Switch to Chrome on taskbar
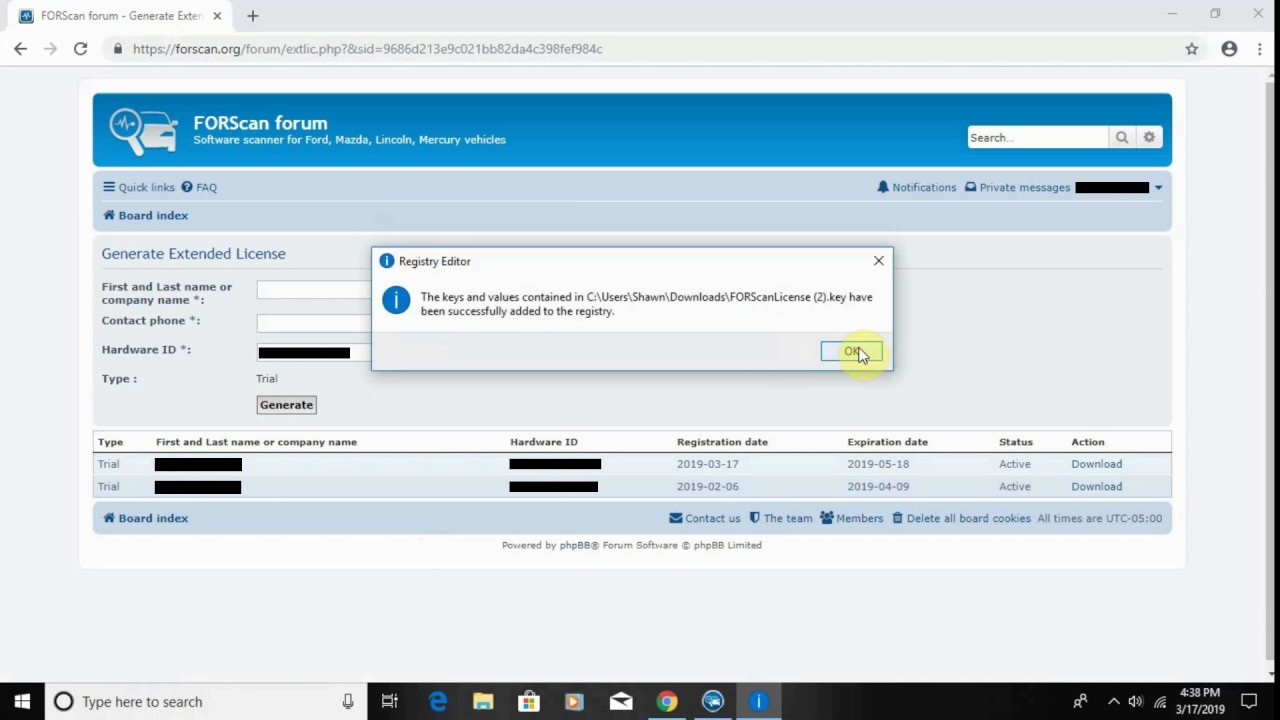The width and height of the screenshot is (1280, 720). (x=667, y=702)
